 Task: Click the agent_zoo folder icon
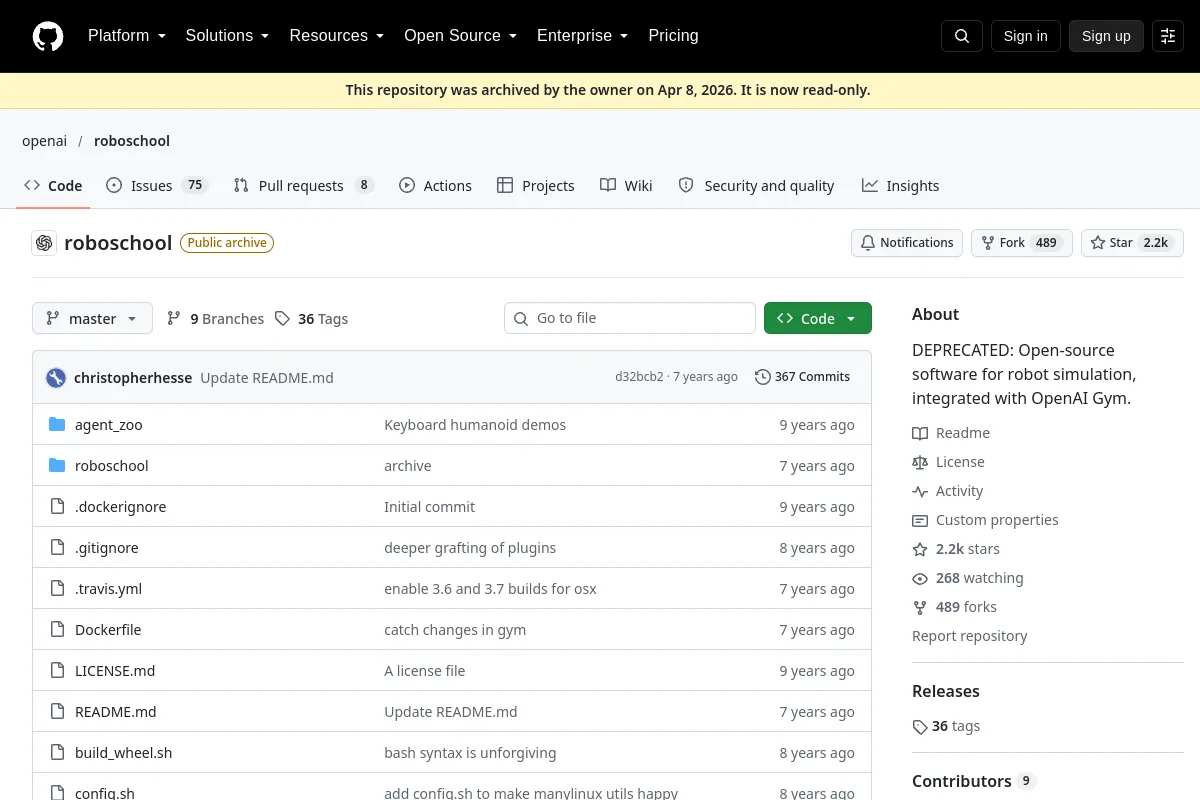pos(57,425)
